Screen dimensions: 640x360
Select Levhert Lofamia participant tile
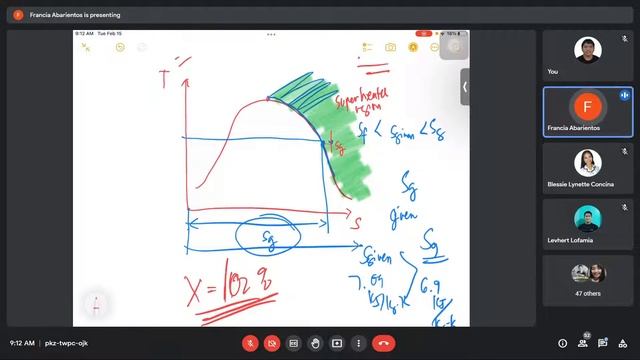[x=588, y=224]
